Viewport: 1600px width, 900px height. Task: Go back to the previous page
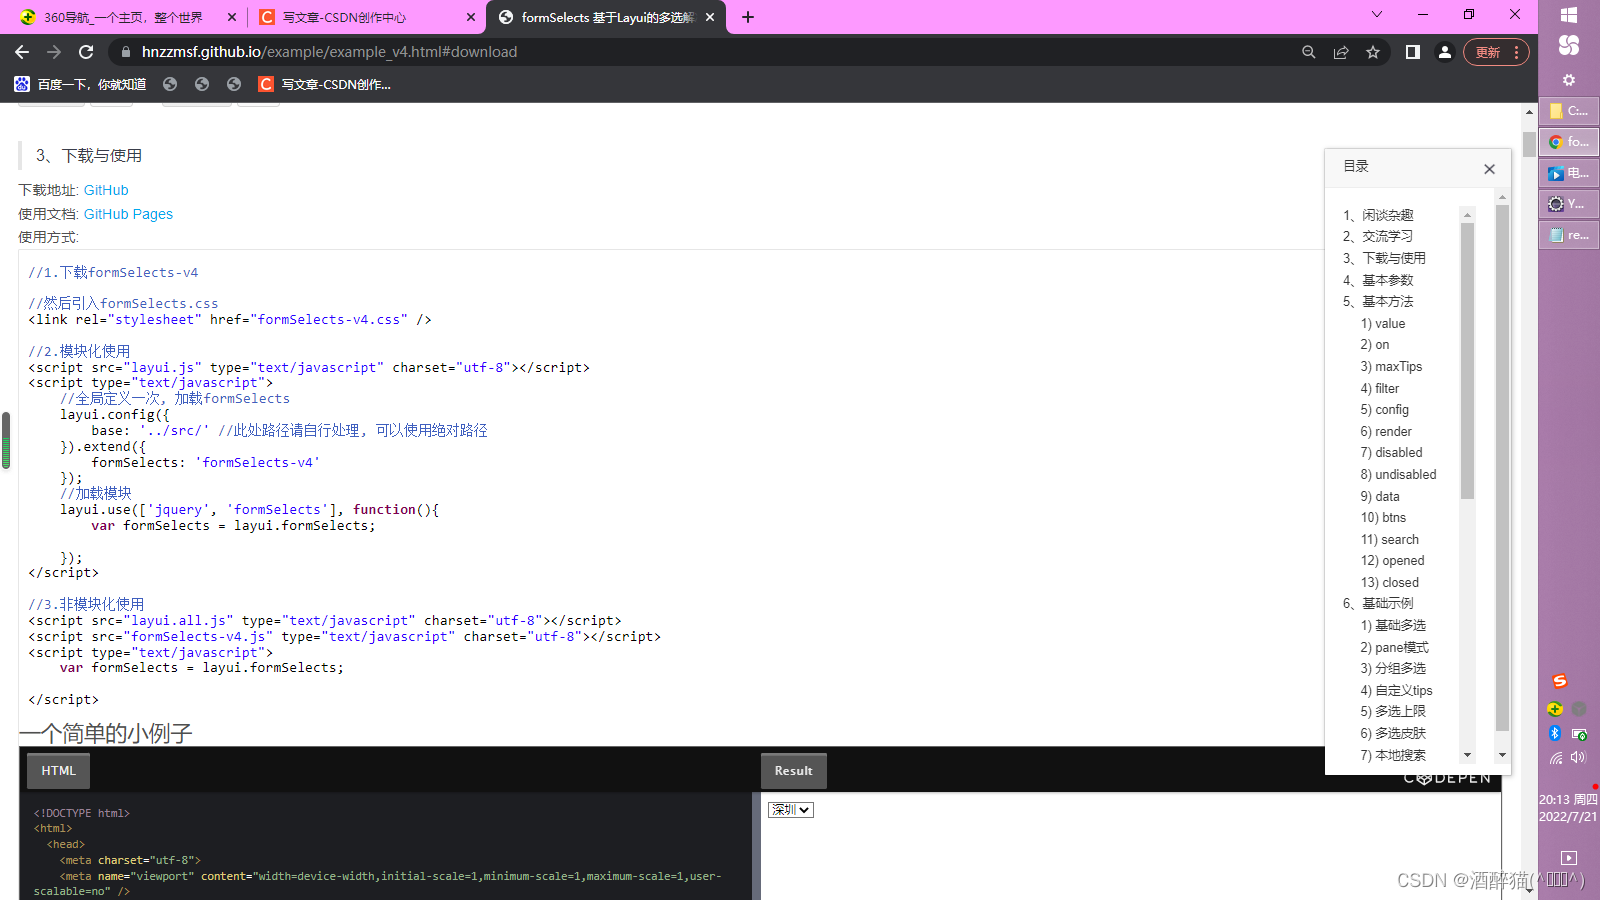tap(22, 52)
